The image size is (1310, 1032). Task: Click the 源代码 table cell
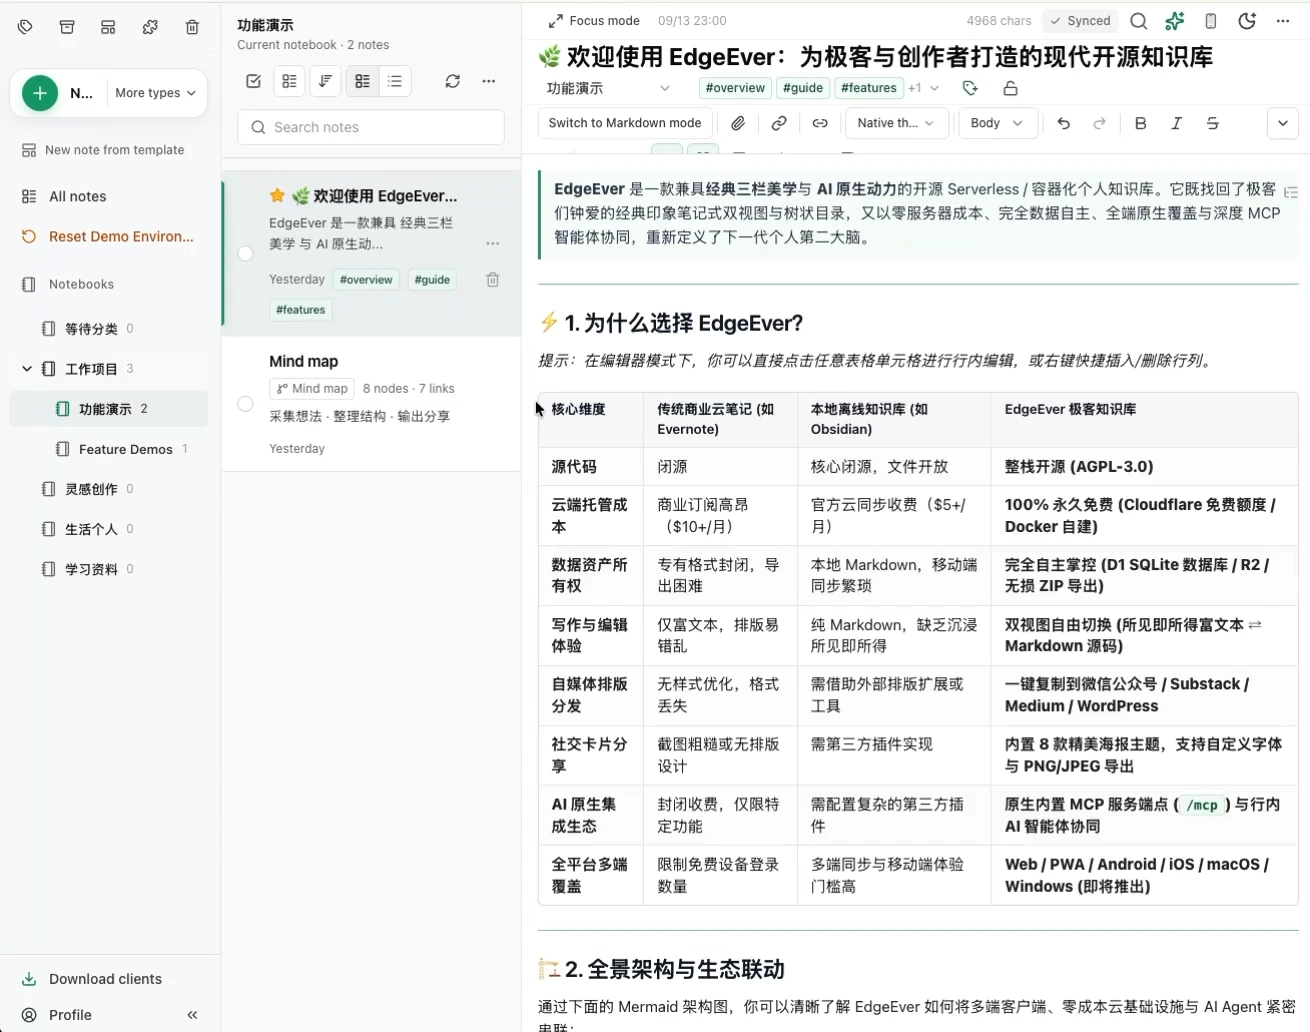click(591, 467)
